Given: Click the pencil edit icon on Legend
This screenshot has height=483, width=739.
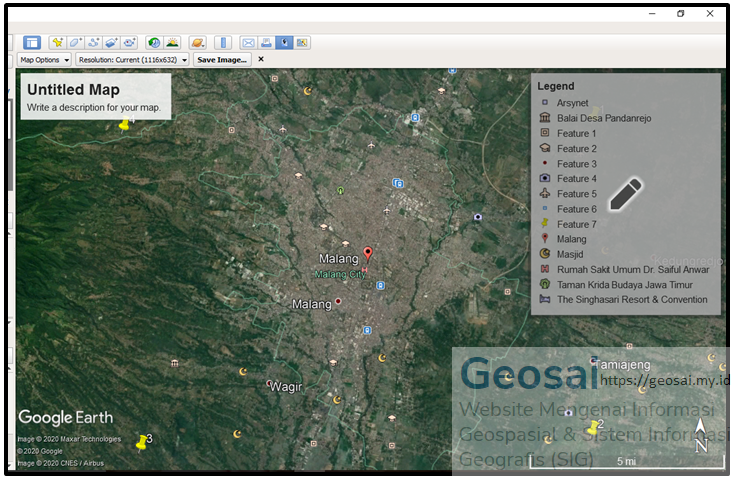Looking at the screenshot, I should click(x=625, y=194).
